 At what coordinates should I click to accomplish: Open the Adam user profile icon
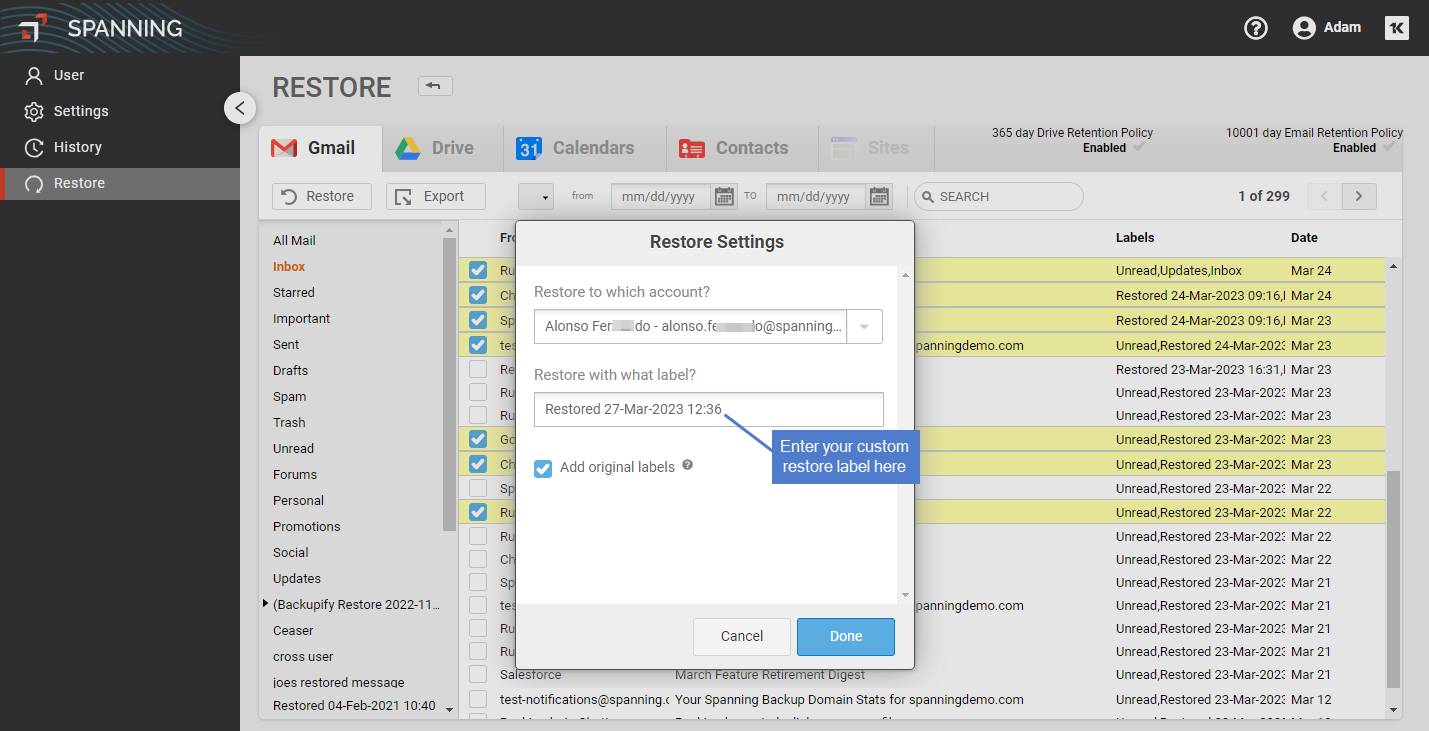(1303, 28)
